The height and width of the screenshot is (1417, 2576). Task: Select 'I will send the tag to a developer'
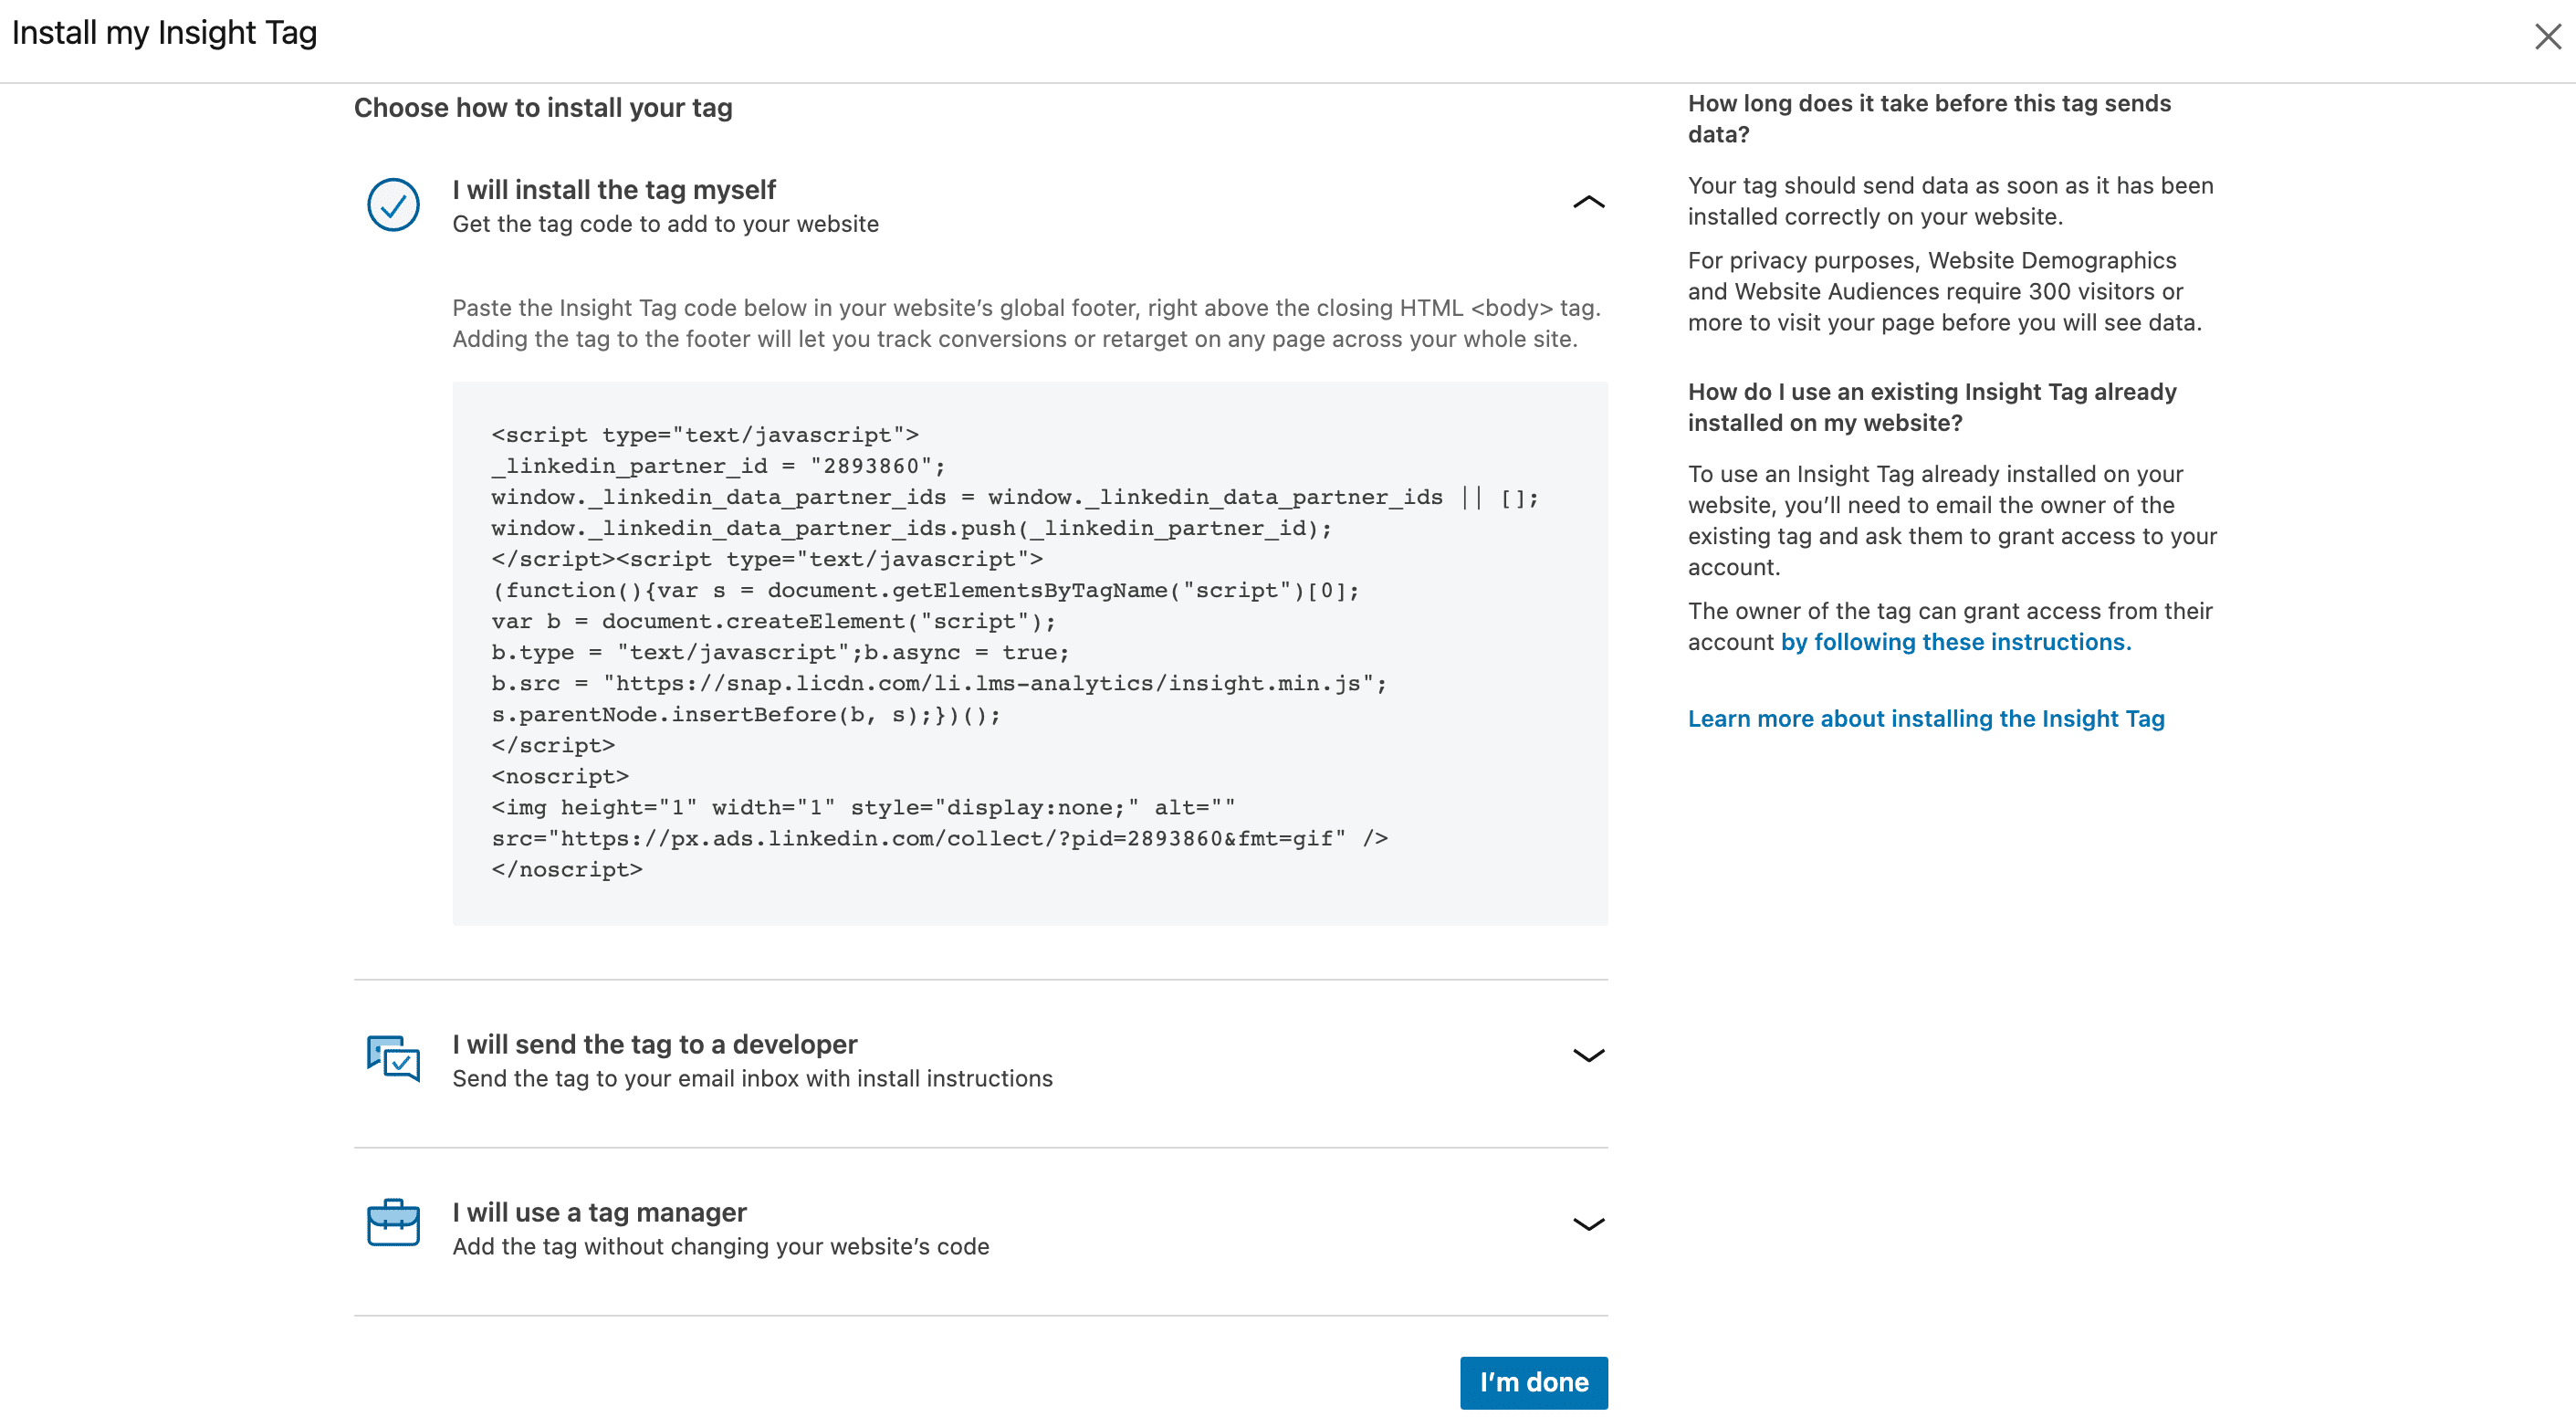pyautogui.click(x=655, y=1045)
